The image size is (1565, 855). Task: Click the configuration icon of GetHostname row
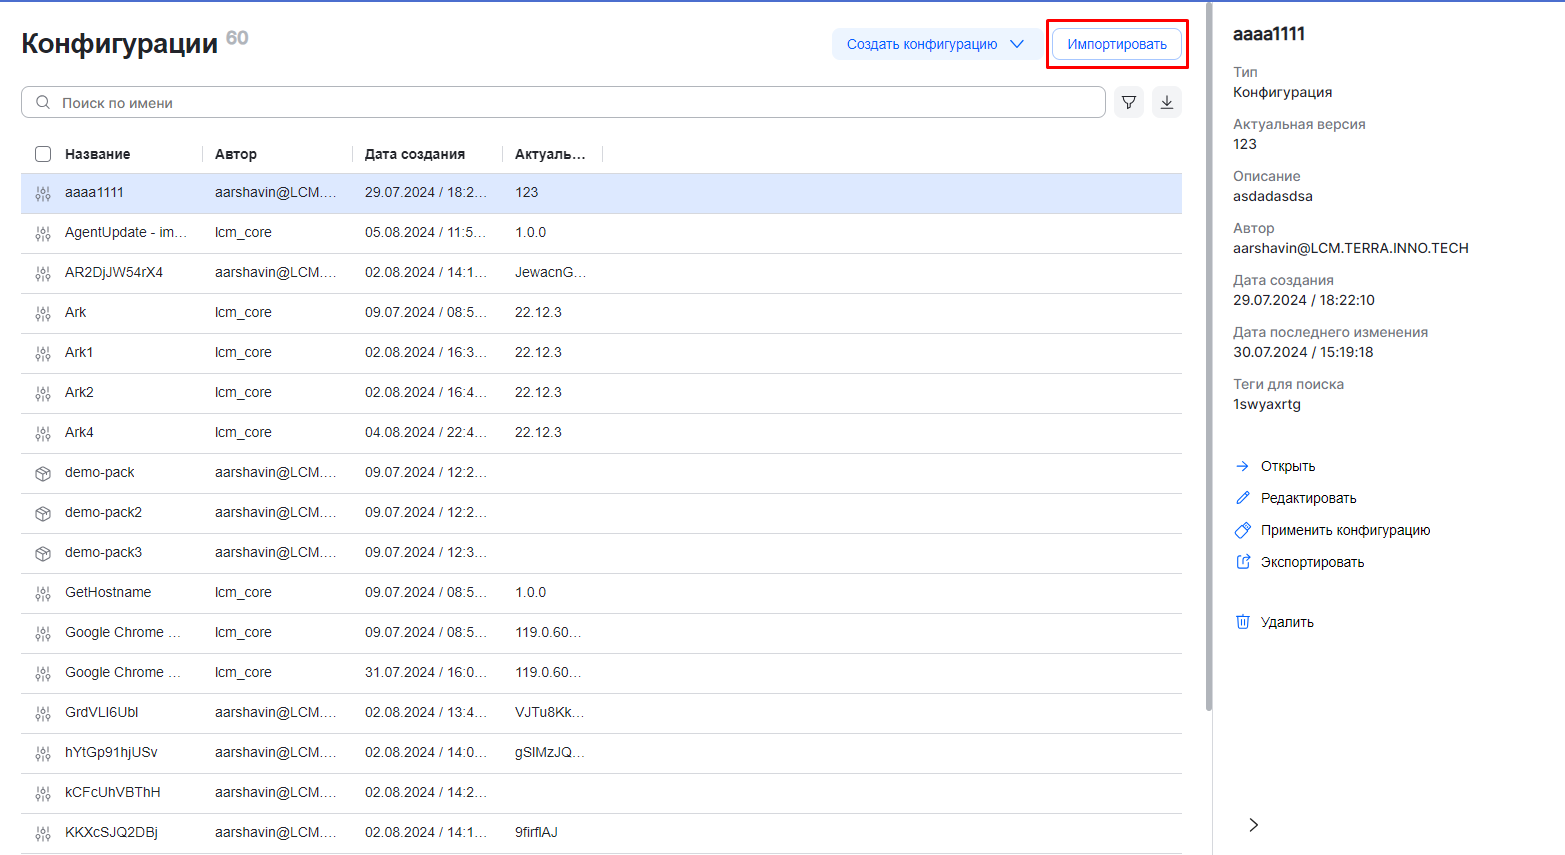[43, 593]
